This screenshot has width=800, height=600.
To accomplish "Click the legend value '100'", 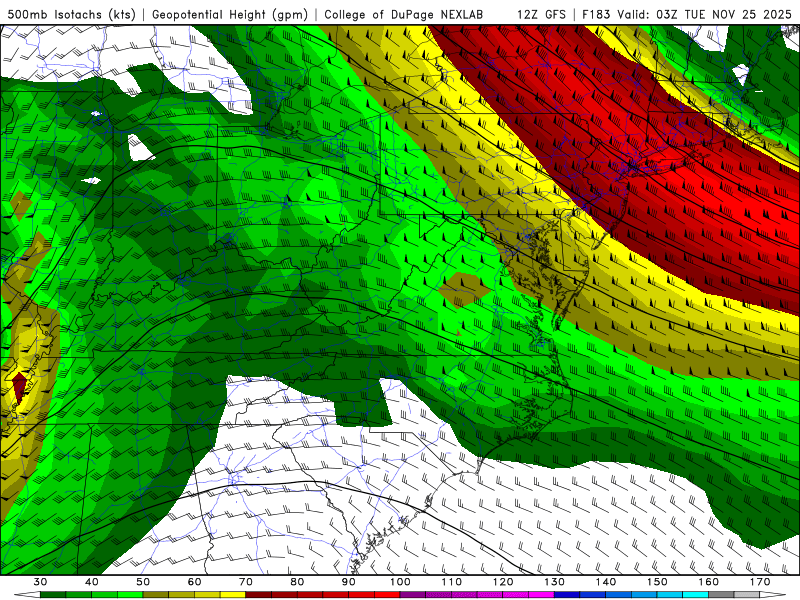I will point(401,582).
